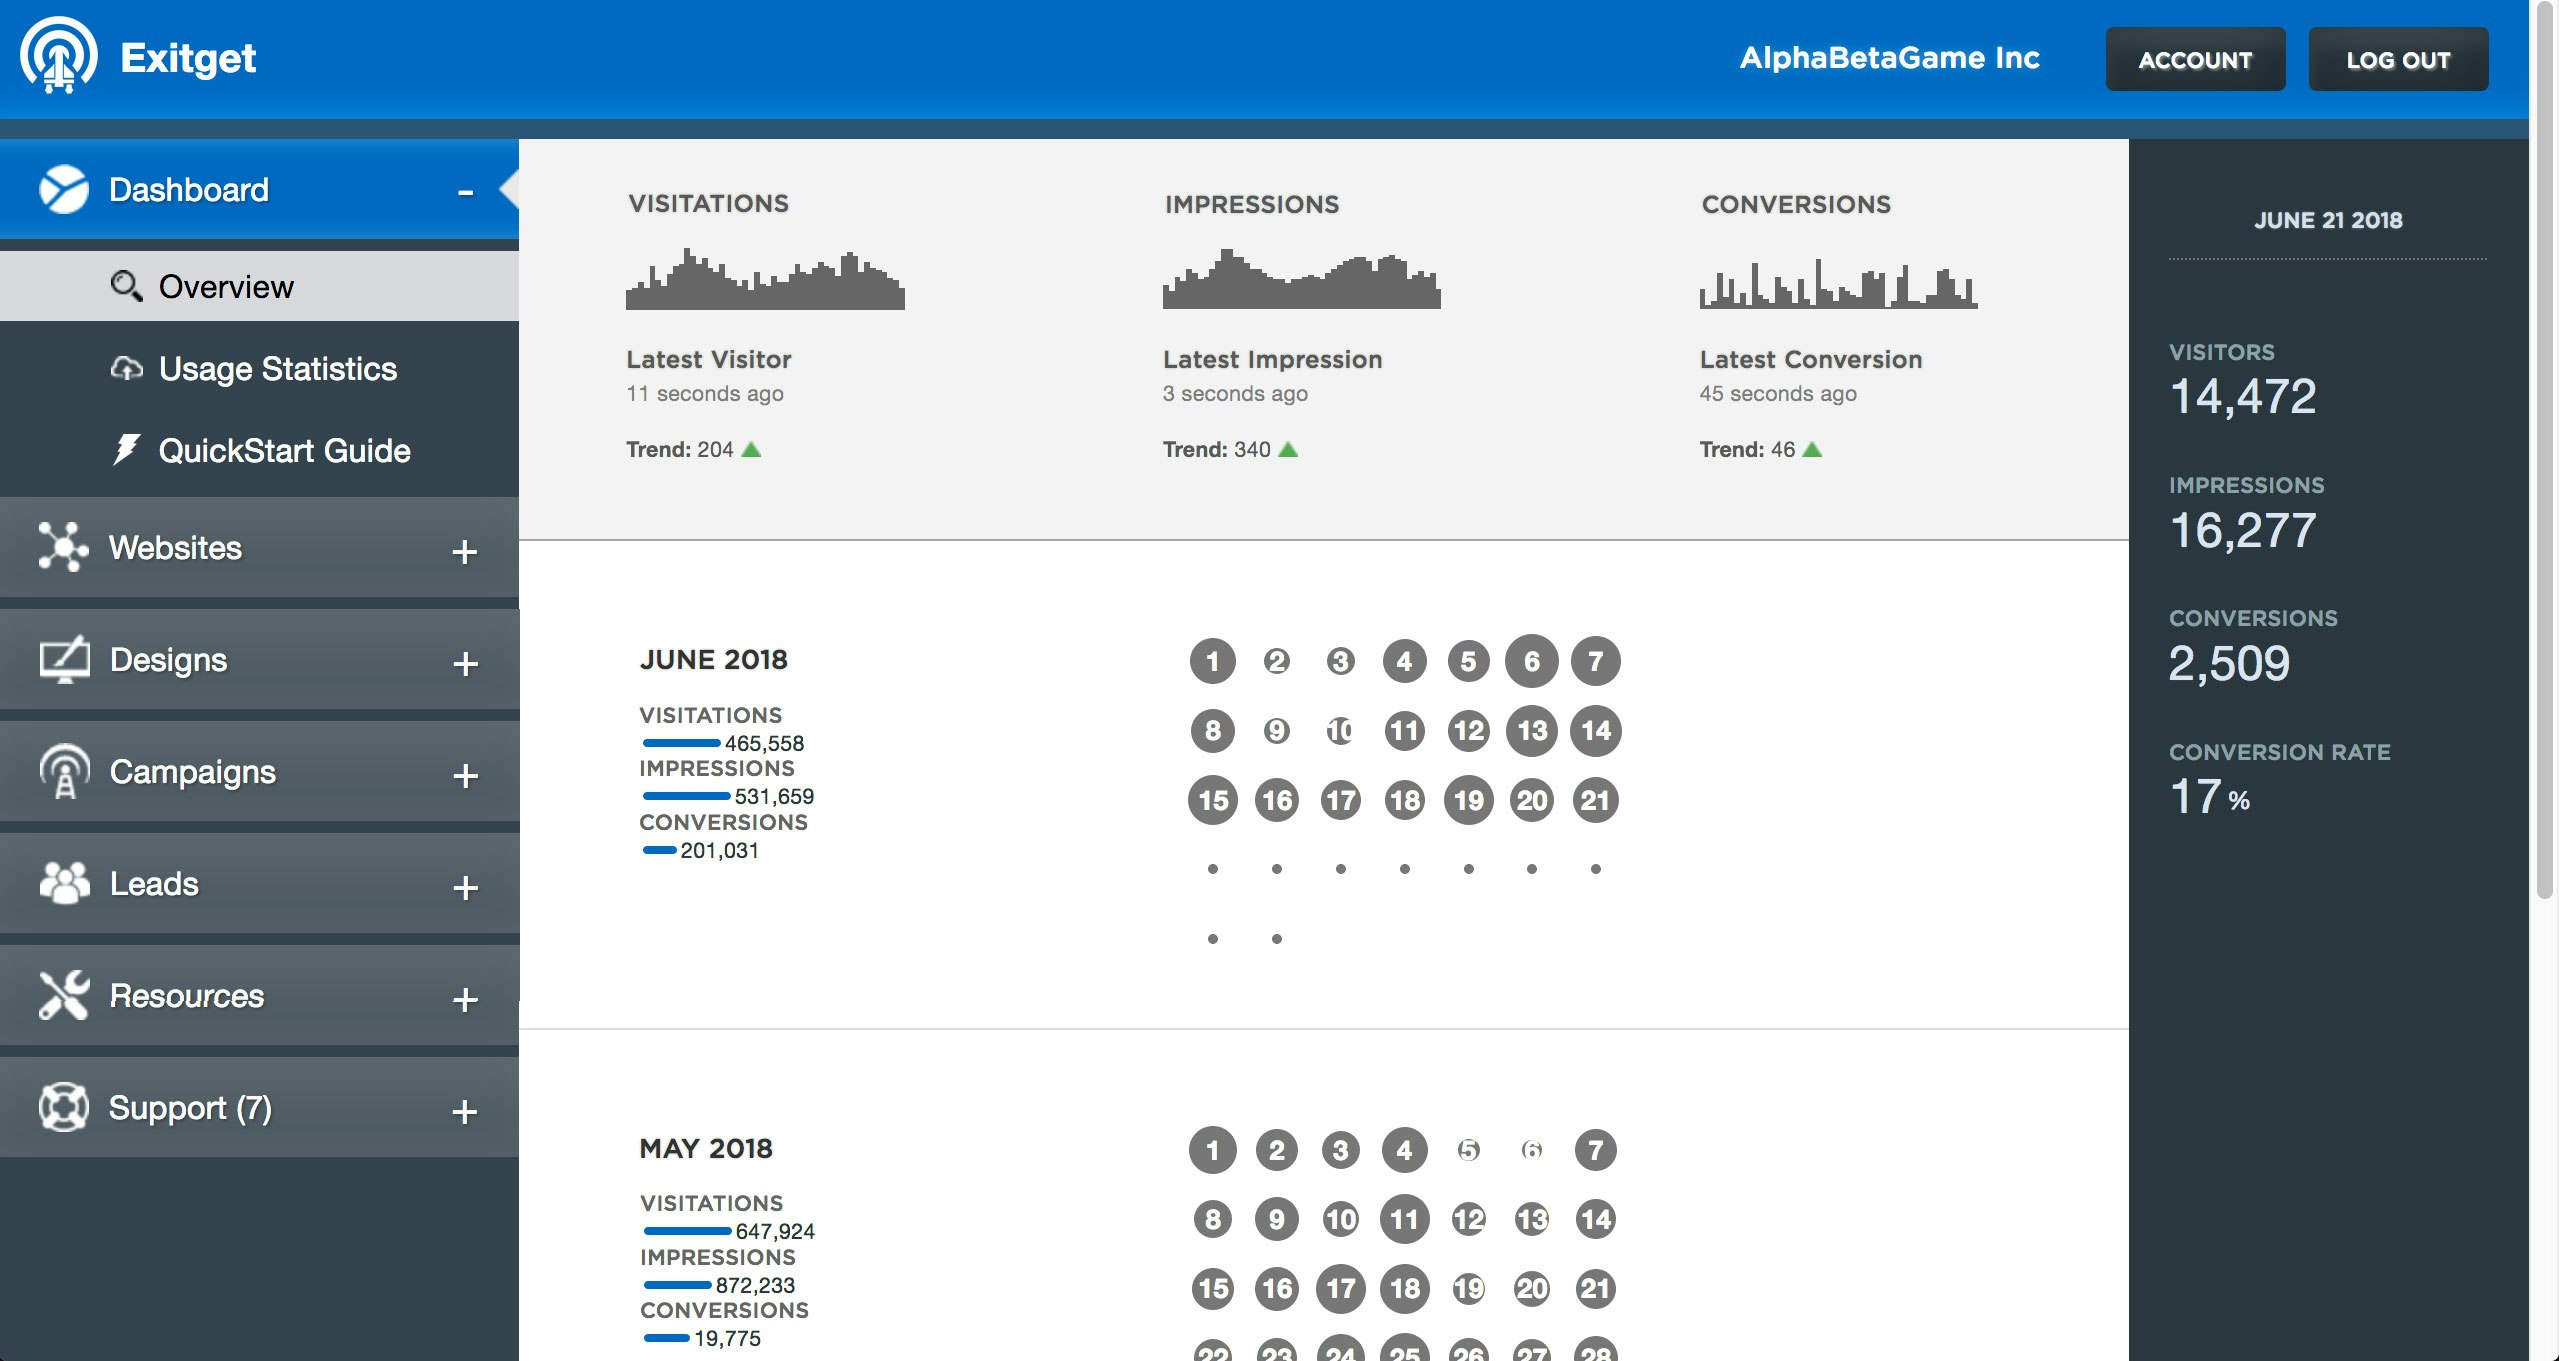Click the Resources tools icon

[64, 996]
